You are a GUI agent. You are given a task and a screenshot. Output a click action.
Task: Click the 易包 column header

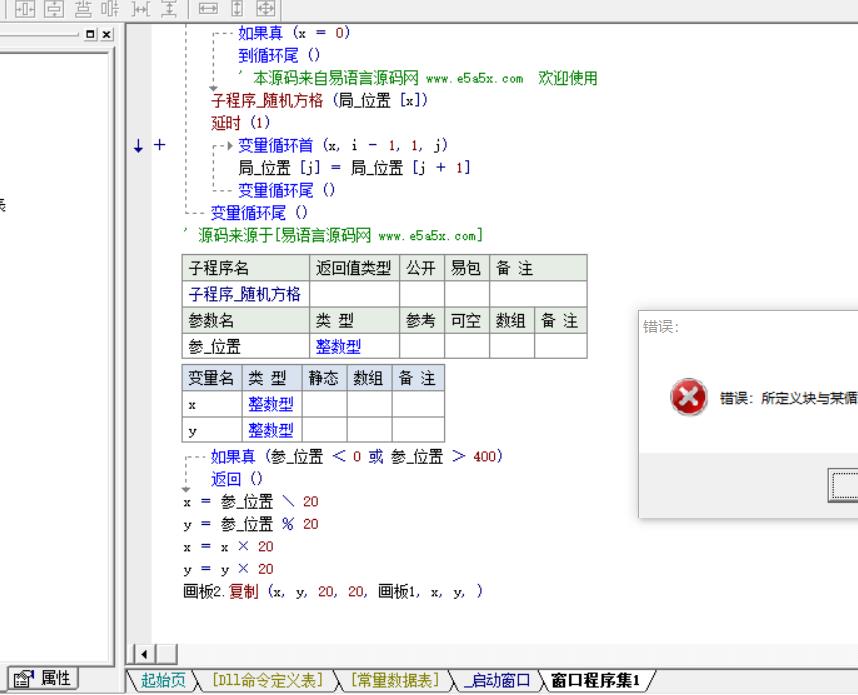coord(466,268)
